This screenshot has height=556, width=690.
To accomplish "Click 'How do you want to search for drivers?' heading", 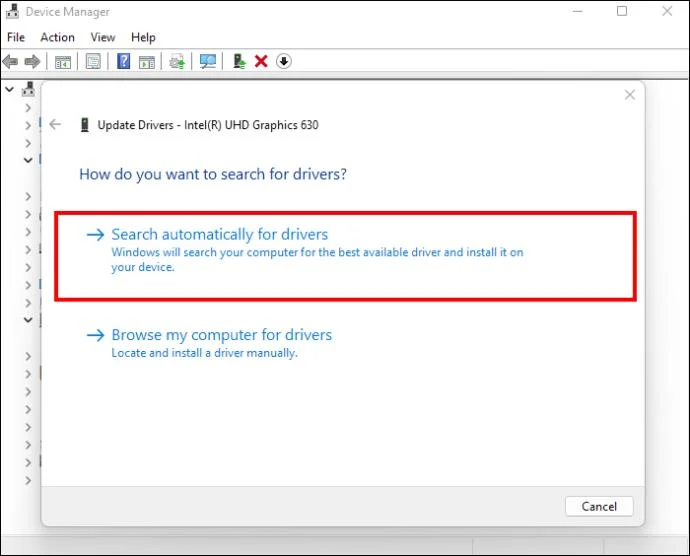I will coord(213,174).
